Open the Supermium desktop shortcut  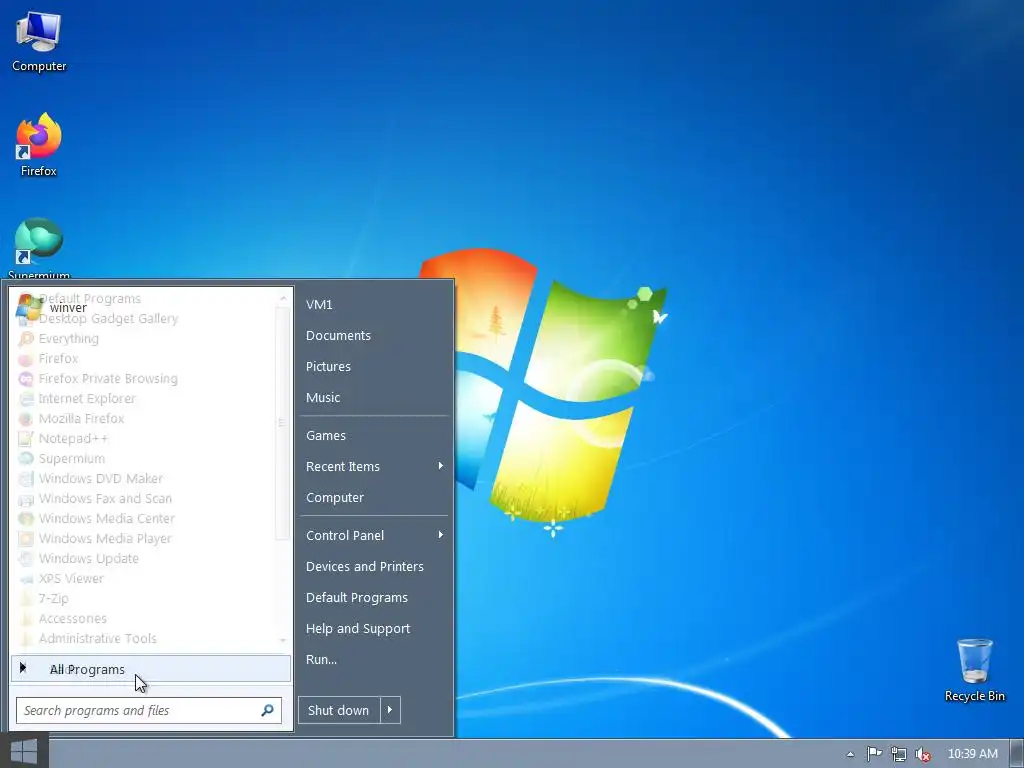[39, 249]
